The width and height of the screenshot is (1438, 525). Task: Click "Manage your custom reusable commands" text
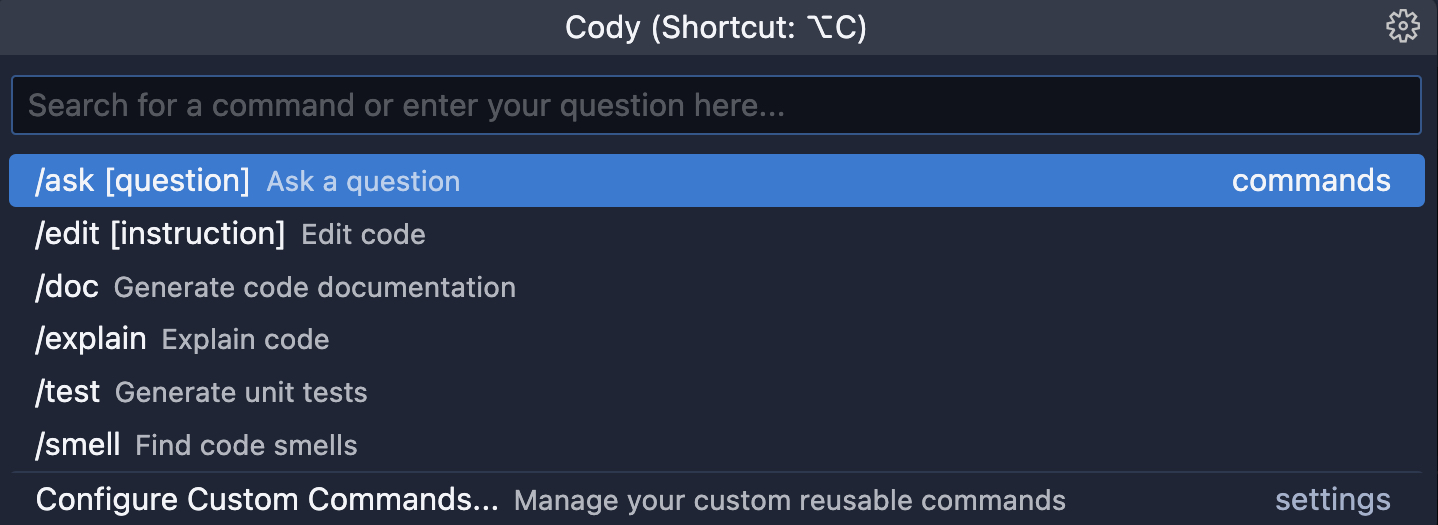tap(790, 500)
